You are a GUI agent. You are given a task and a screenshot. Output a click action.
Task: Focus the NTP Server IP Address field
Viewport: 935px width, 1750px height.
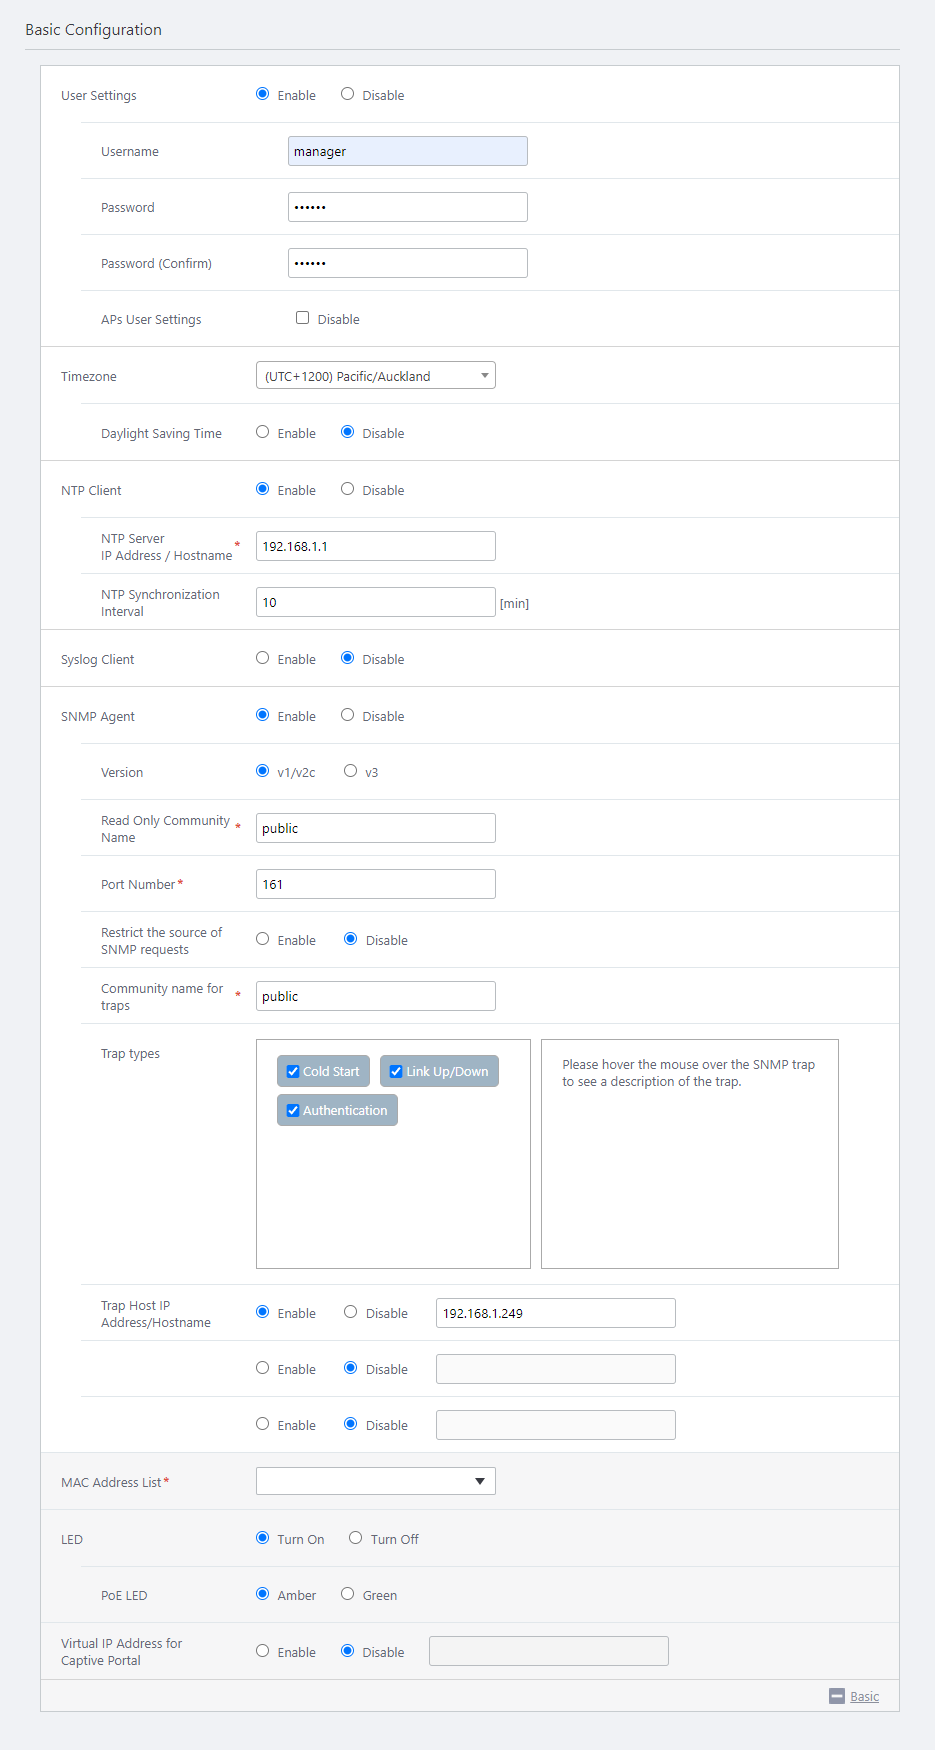point(375,546)
